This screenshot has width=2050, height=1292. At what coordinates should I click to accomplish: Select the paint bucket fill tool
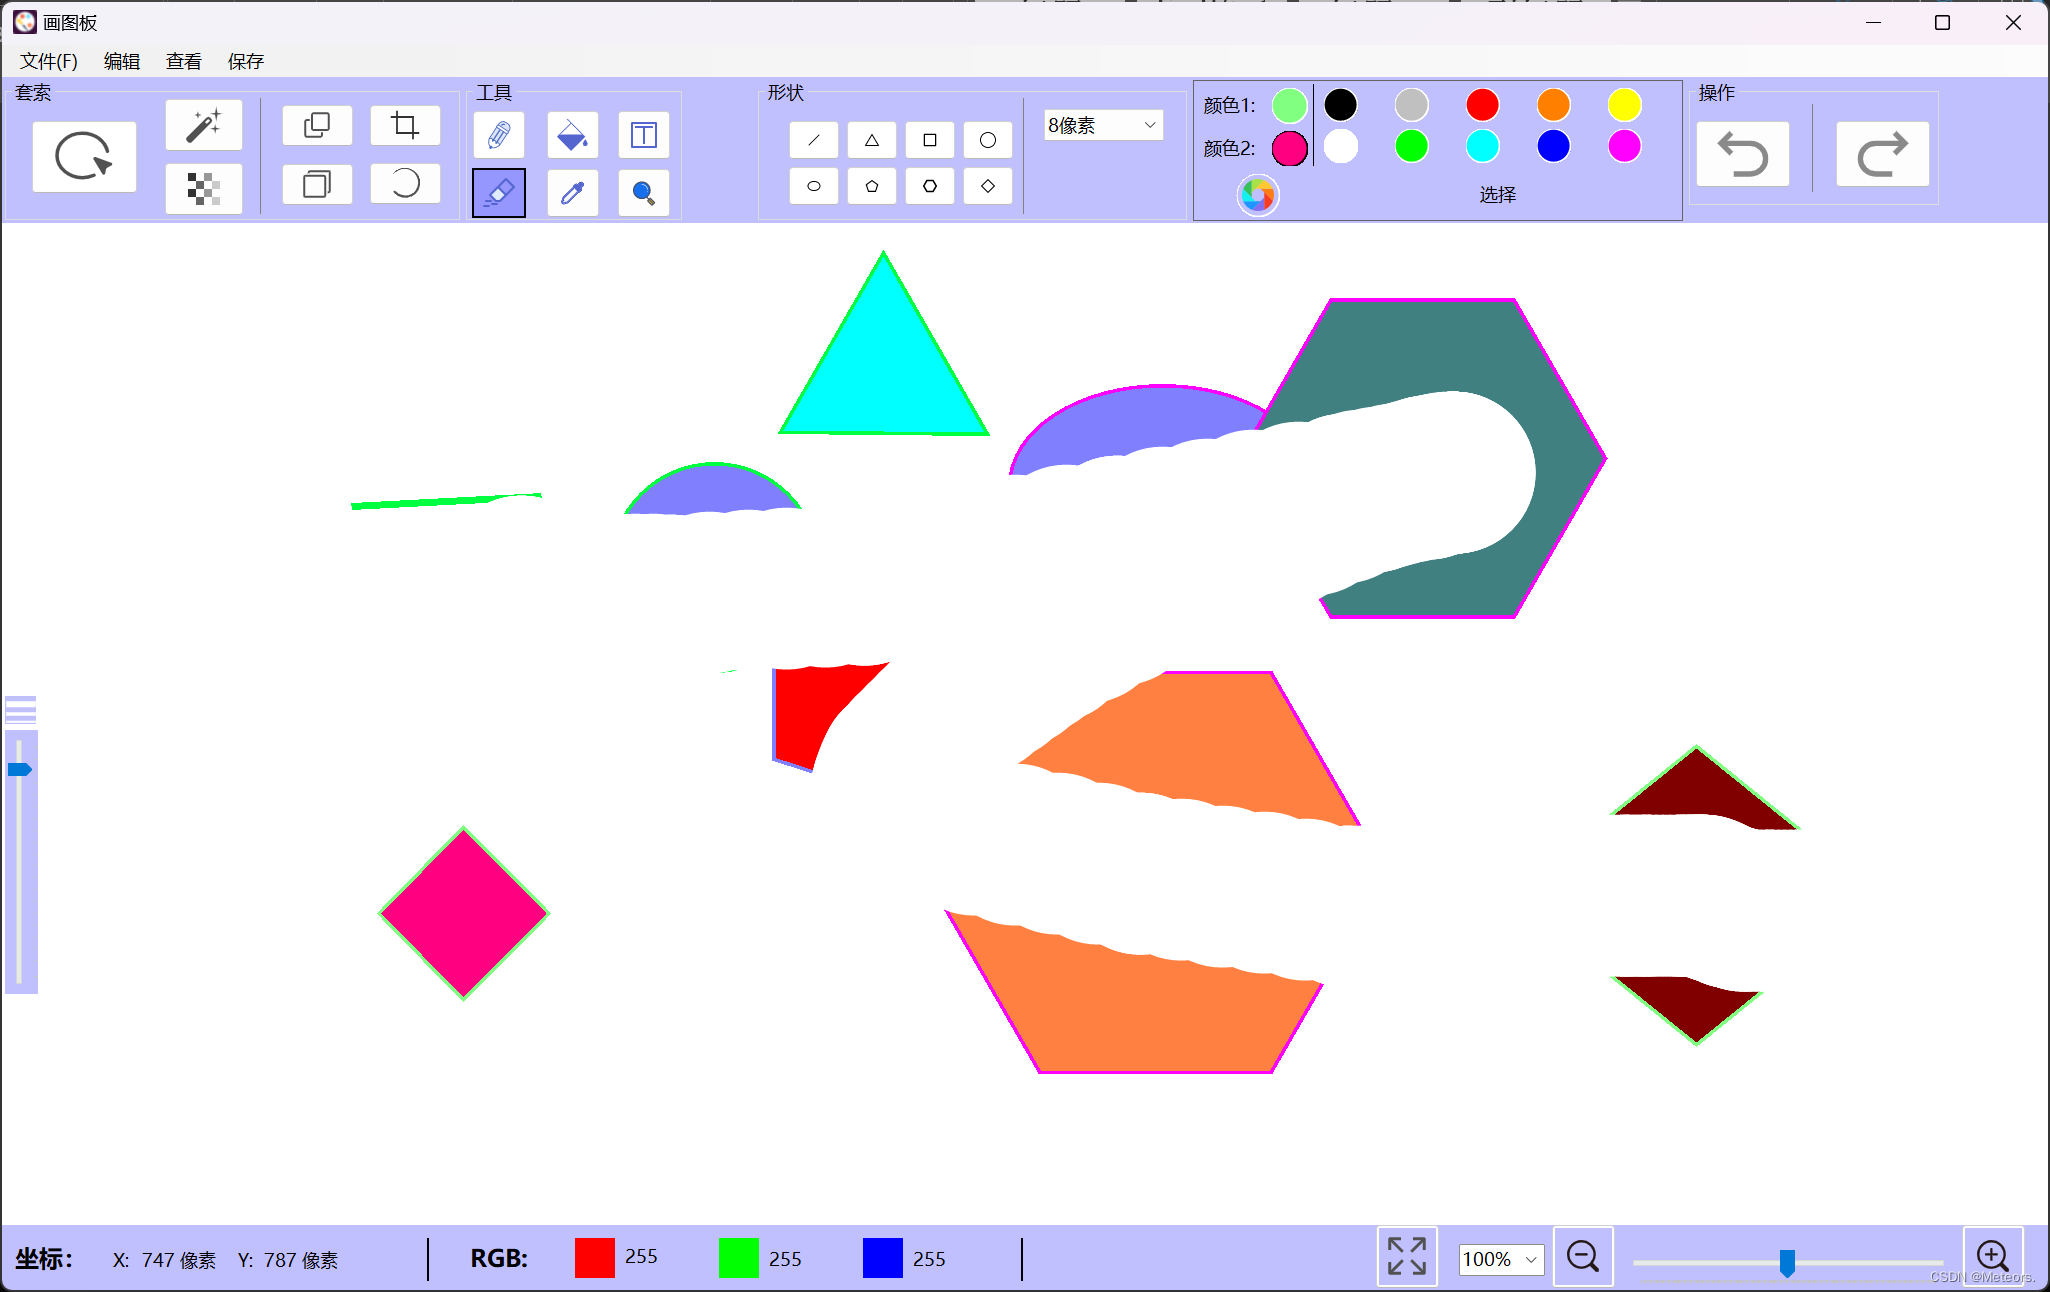(572, 135)
